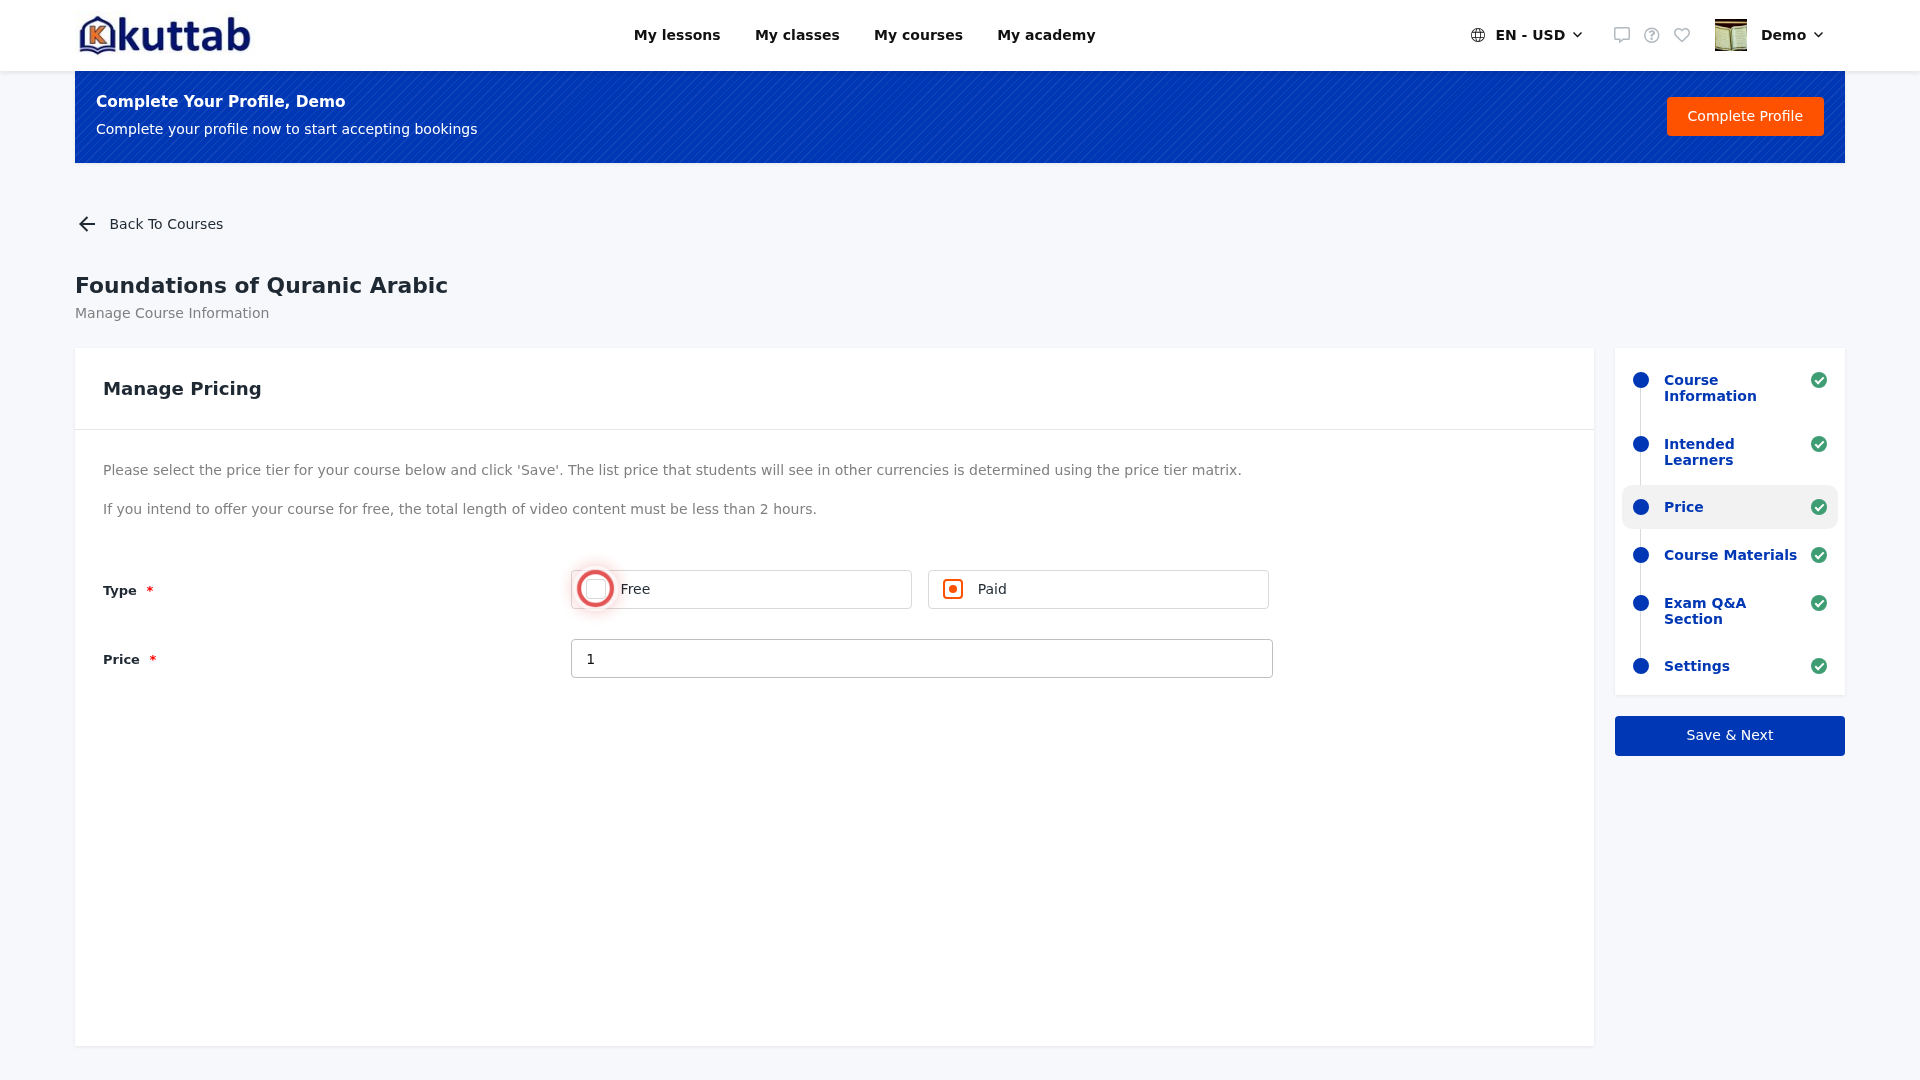Go to My lessons
Screen dimensions: 1920x1080
pos(677,35)
